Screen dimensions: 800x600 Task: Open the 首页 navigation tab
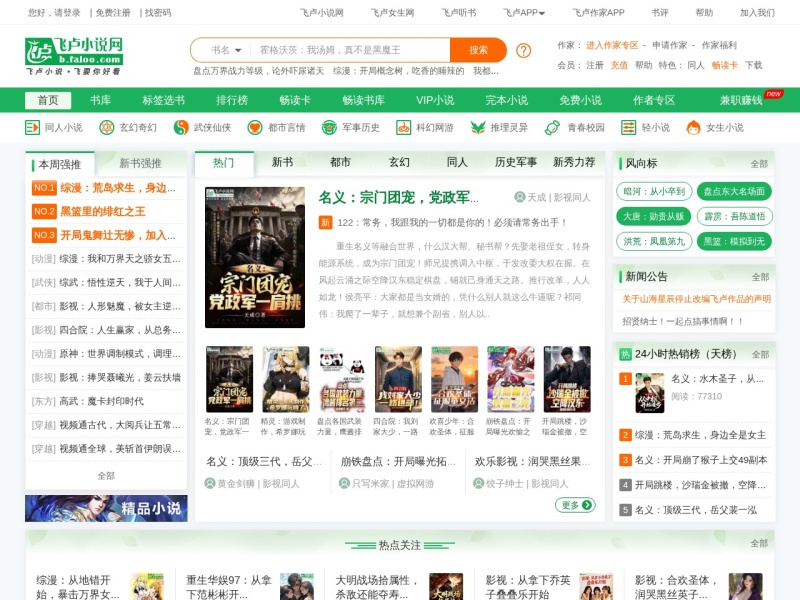pos(48,100)
